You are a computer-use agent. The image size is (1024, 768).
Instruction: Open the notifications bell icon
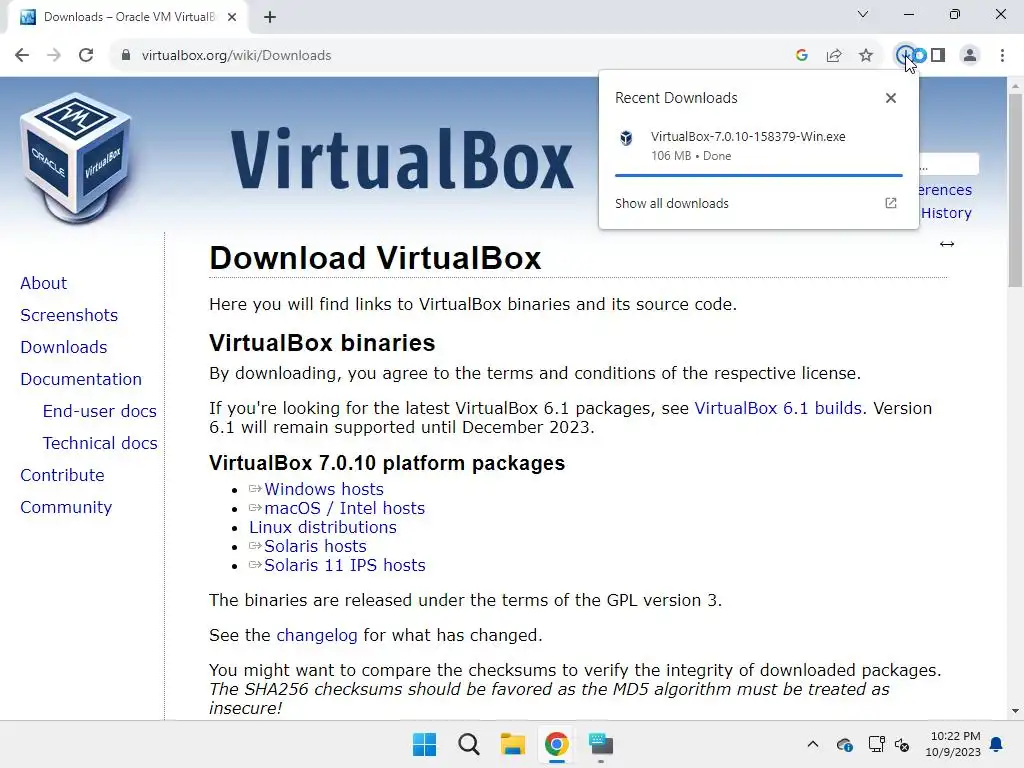(x=997, y=744)
